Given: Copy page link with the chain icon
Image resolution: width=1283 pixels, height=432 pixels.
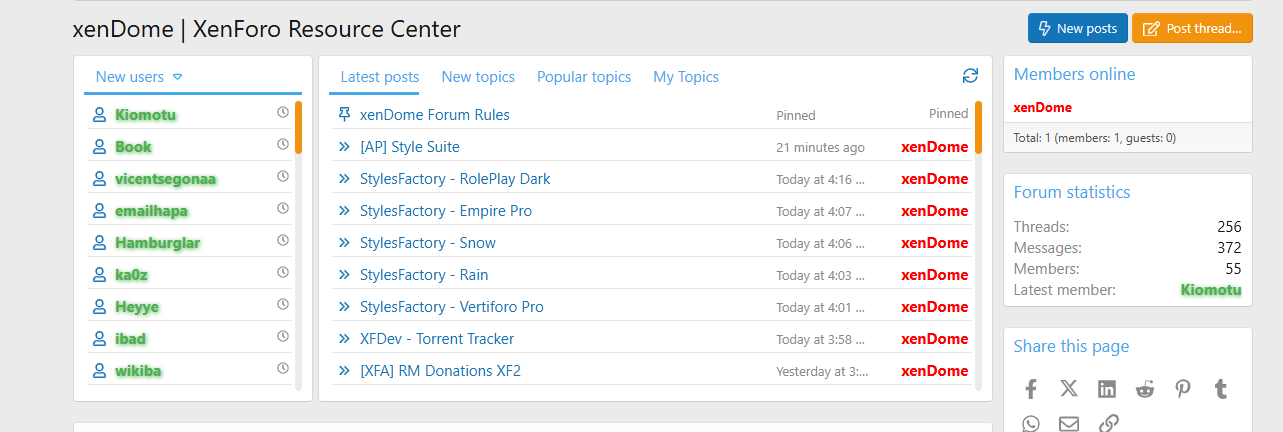Looking at the screenshot, I should pos(1108,424).
